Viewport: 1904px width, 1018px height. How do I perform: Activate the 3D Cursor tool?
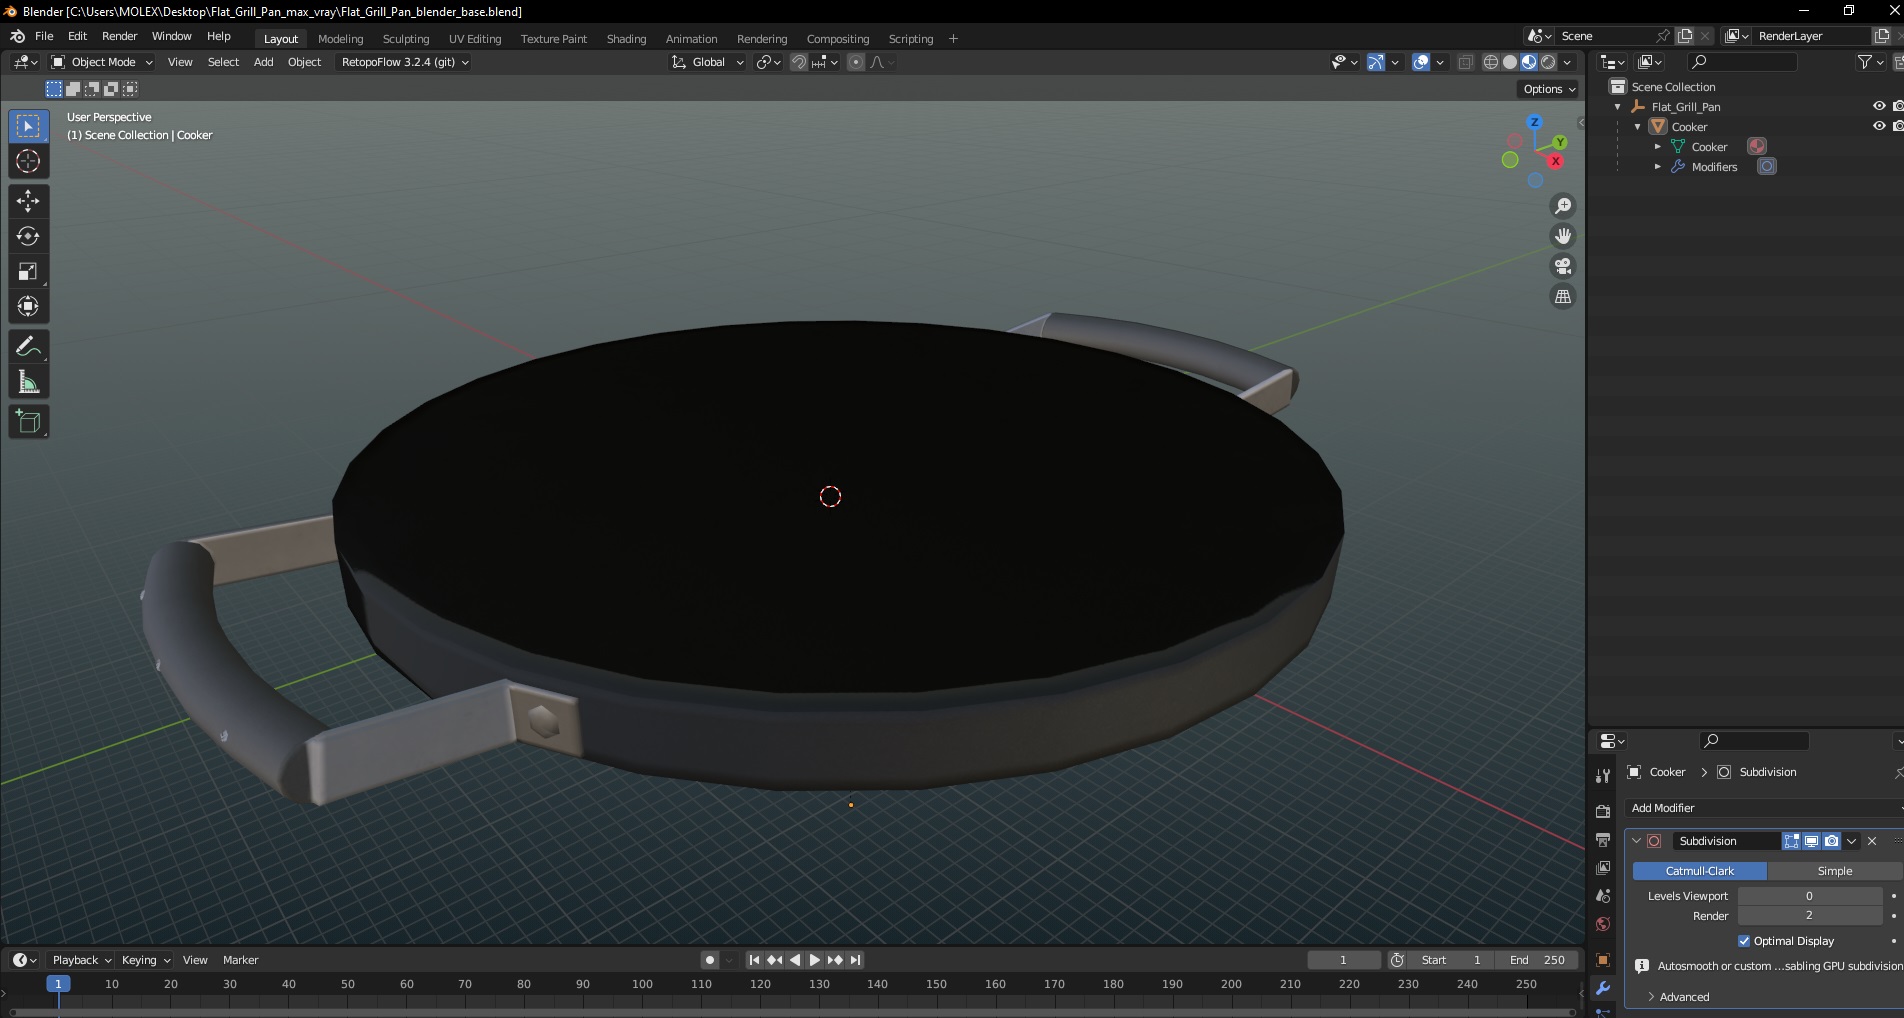point(28,161)
